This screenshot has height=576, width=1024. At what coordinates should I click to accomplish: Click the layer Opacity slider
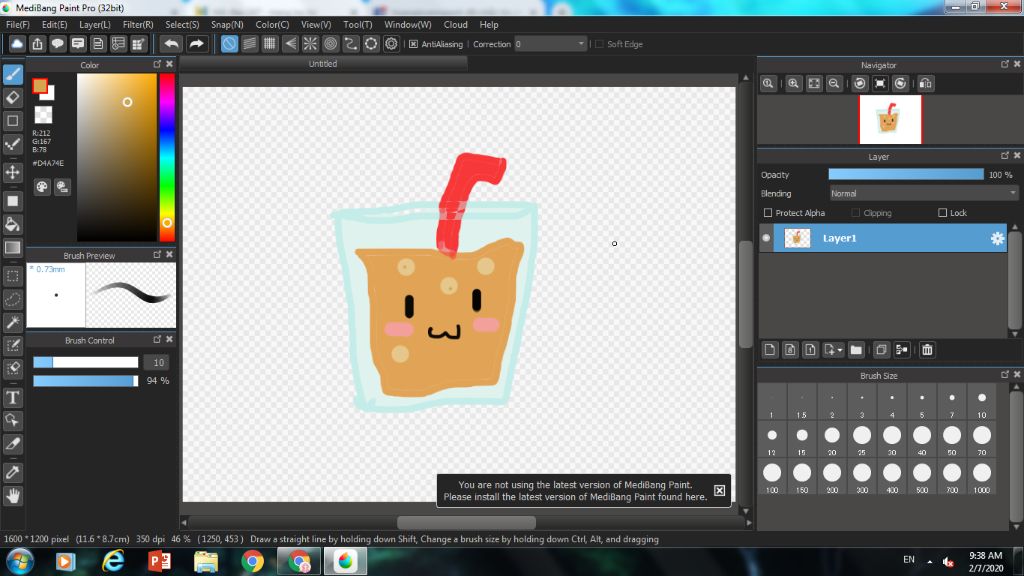click(906, 174)
